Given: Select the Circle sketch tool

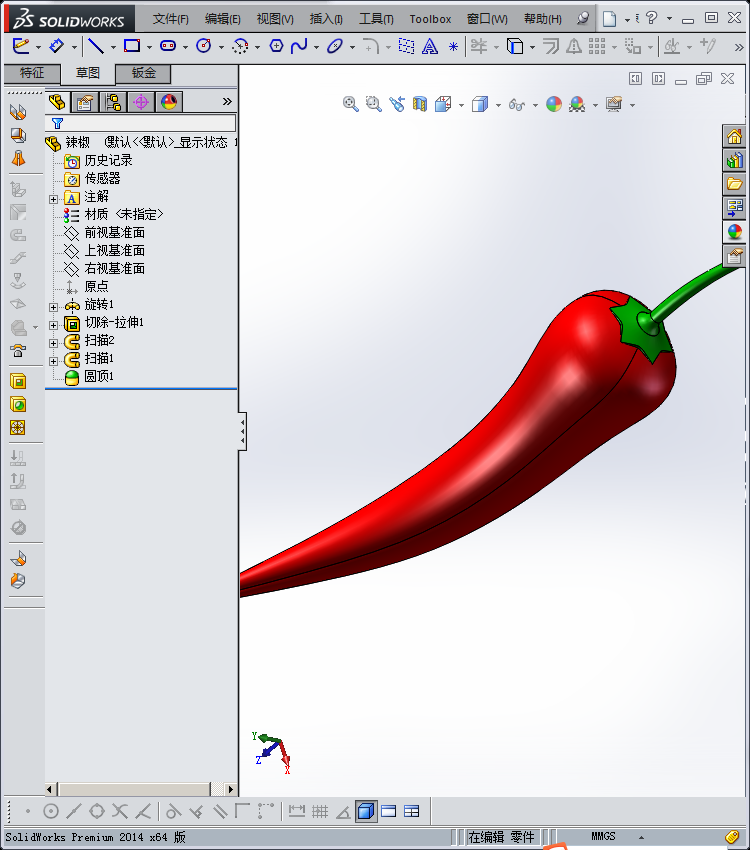Looking at the screenshot, I should click(204, 46).
